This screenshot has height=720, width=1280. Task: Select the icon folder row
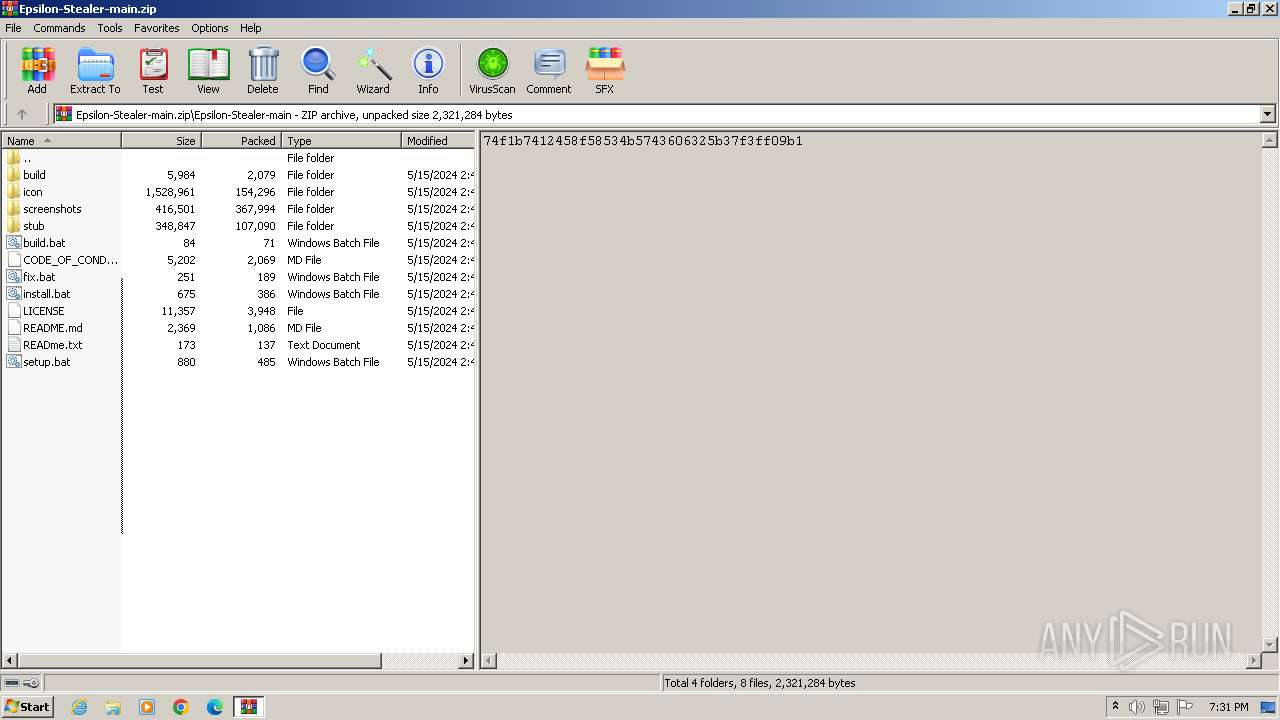238,192
